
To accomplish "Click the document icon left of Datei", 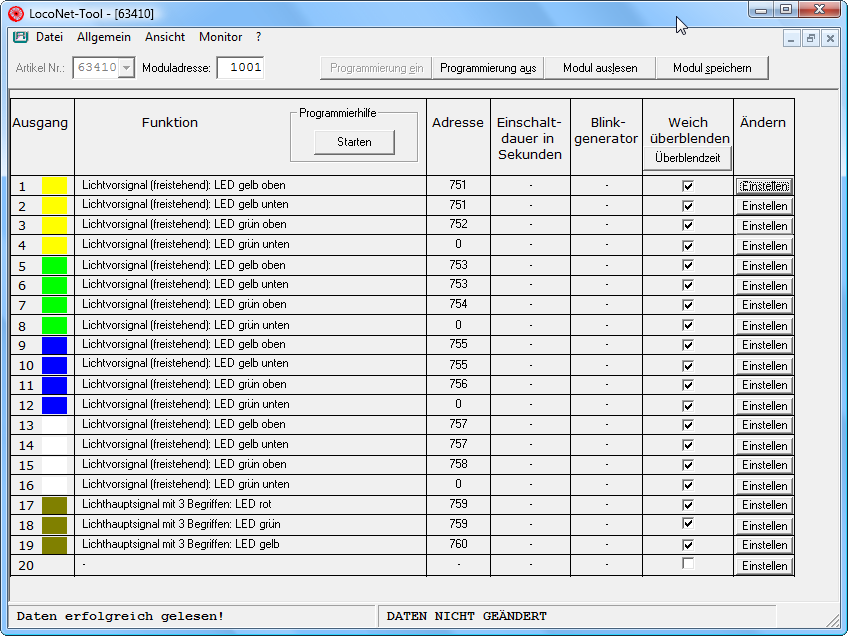I will (x=21, y=37).
